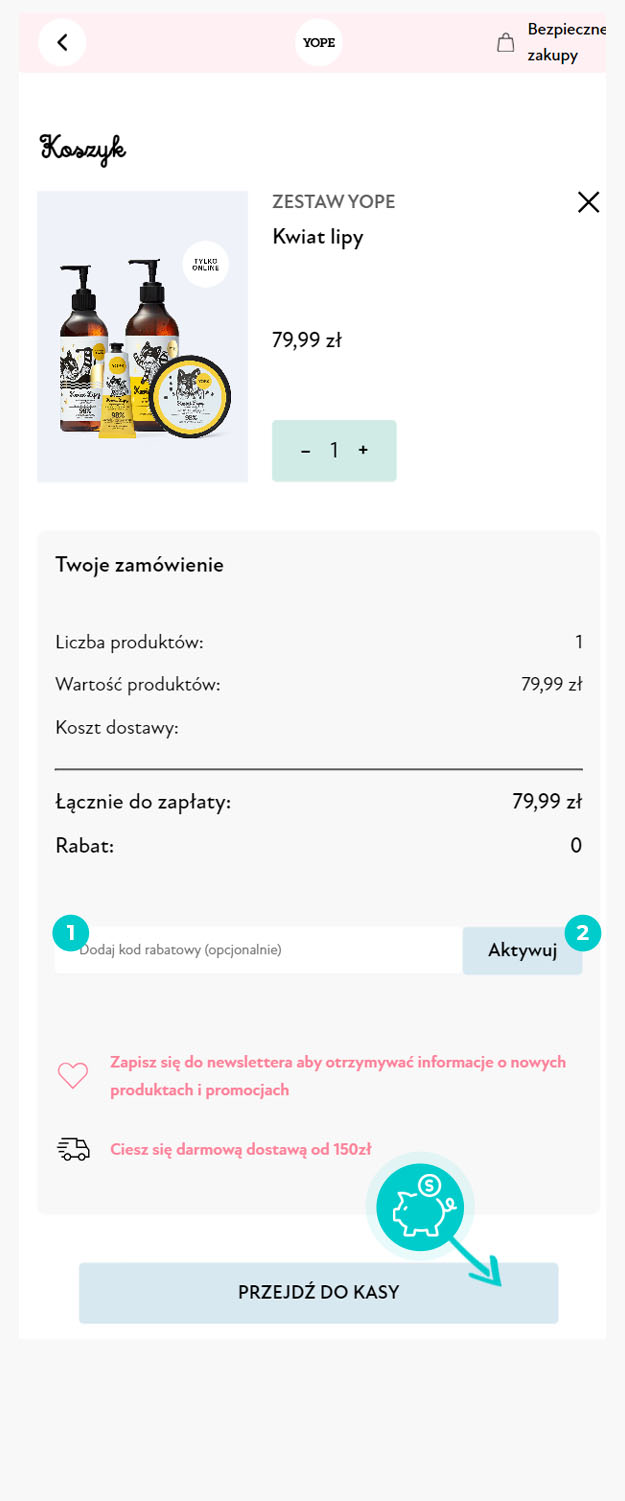Click the newsletter signup link text
Screen dimensions: 625x1501
(338, 1076)
